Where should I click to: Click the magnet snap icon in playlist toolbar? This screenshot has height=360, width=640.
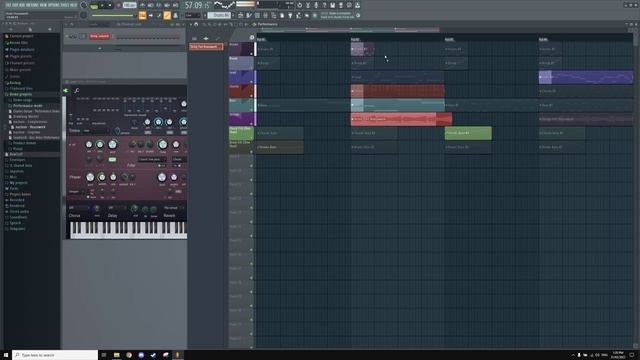pyautogui.click(x=196, y=24)
